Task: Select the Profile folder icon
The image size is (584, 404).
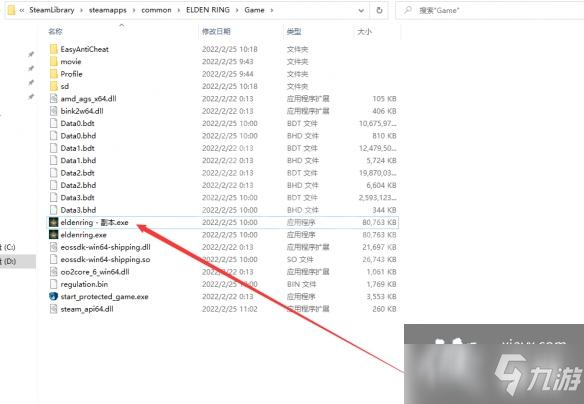Action: tap(54, 74)
